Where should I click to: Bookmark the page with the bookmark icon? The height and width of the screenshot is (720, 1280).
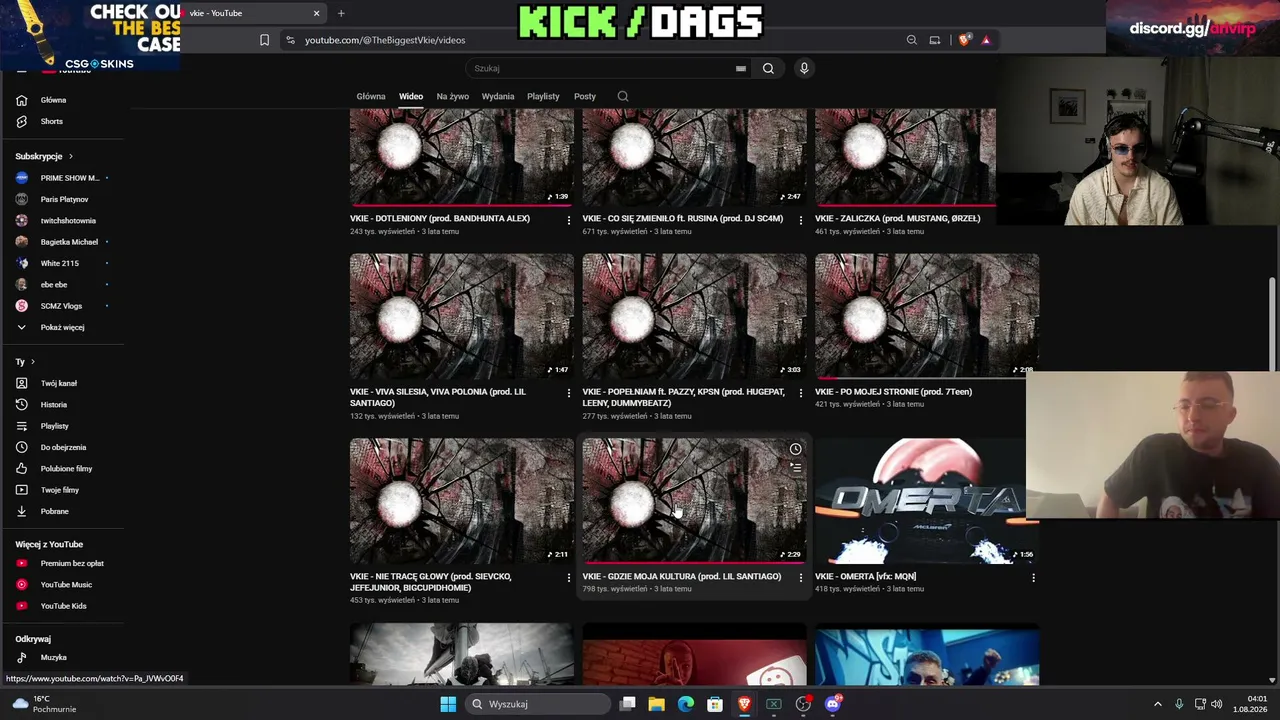click(264, 40)
